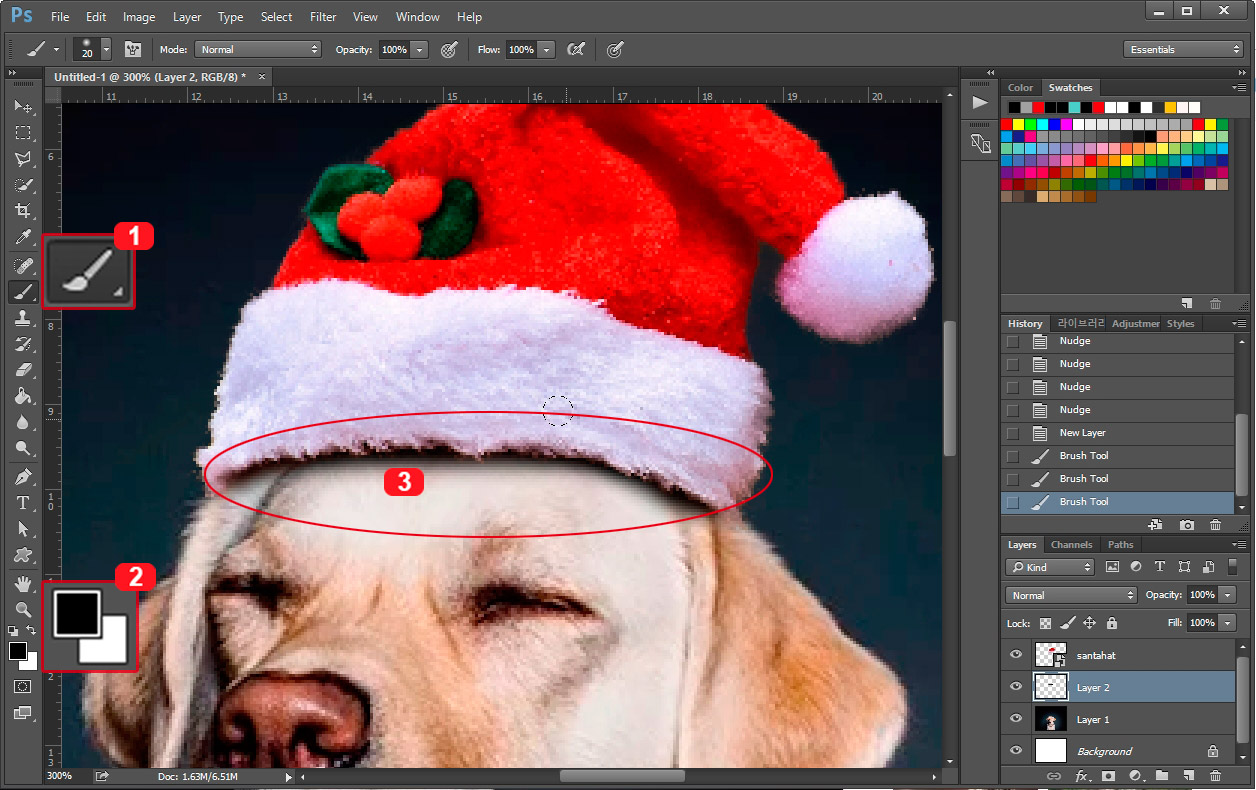This screenshot has width=1256, height=790.
Task: Select the Blur tool
Action: point(23,422)
